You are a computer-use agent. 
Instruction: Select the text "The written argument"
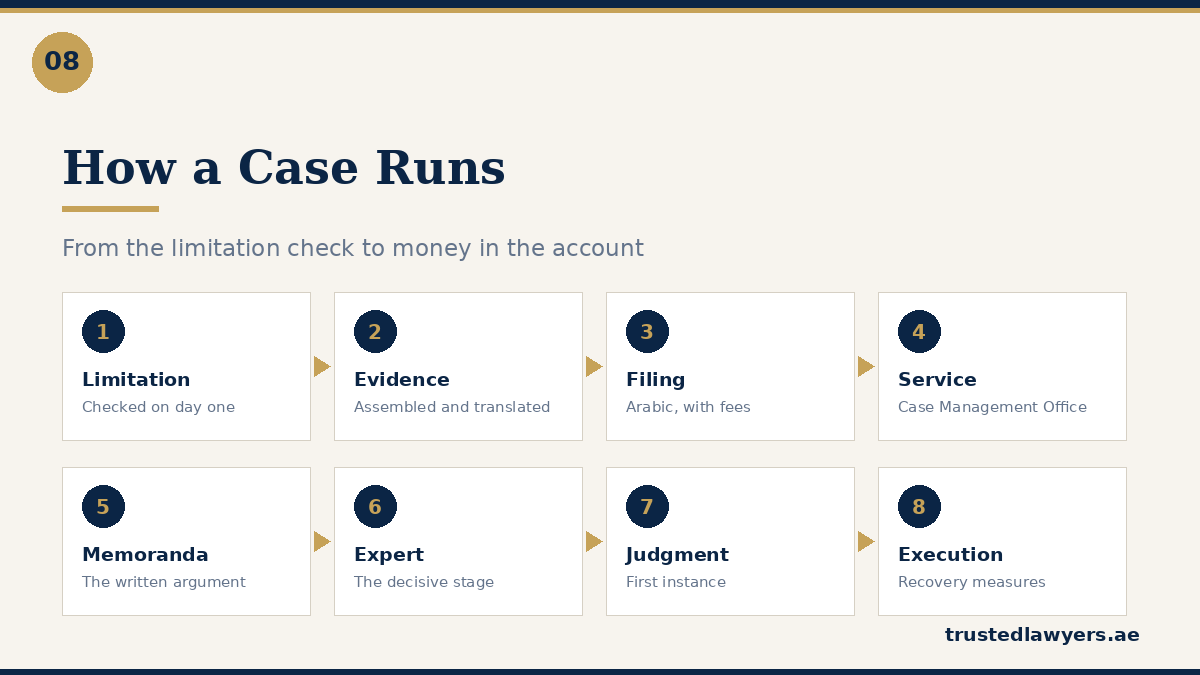[163, 582]
